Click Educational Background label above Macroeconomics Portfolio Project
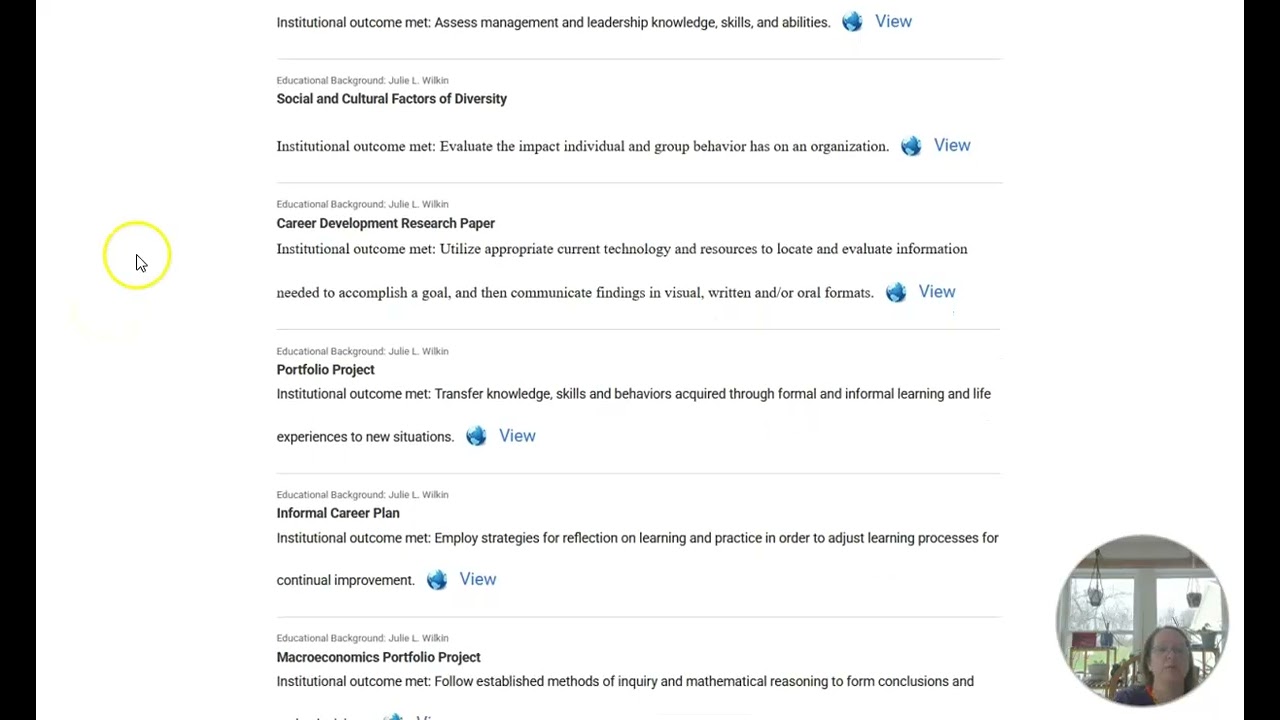 (362, 638)
